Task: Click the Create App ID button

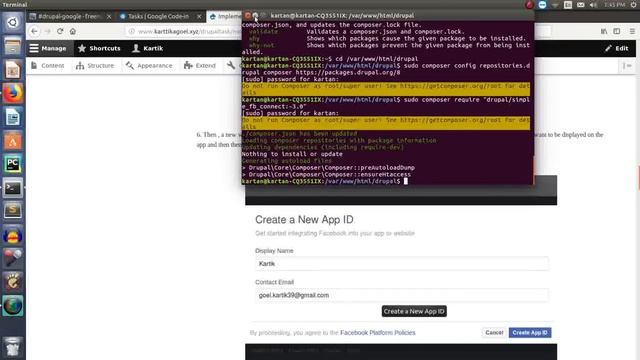Action: [530, 333]
